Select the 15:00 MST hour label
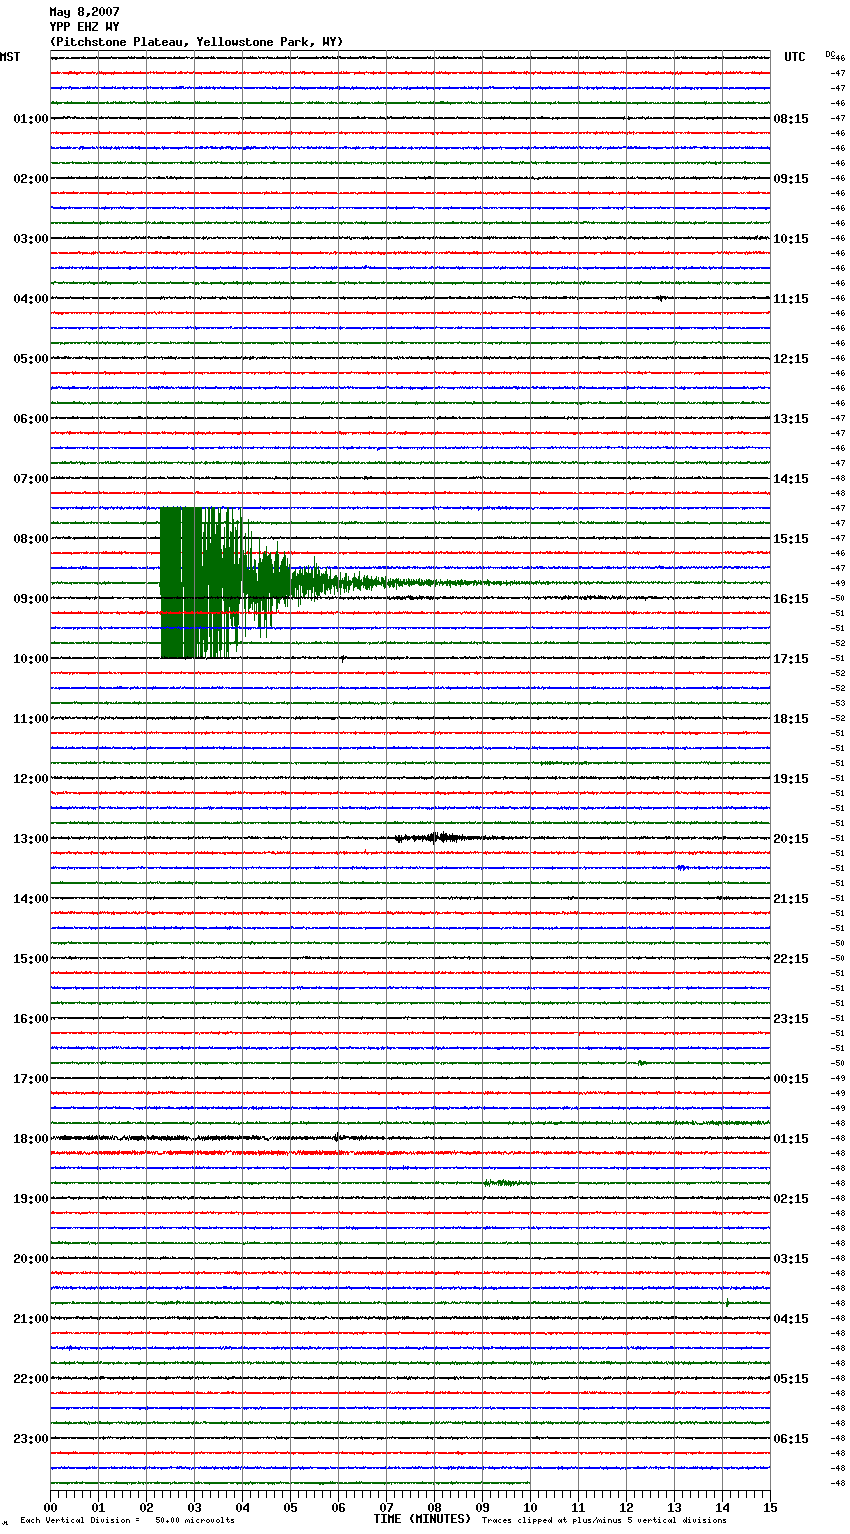 click(31, 959)
